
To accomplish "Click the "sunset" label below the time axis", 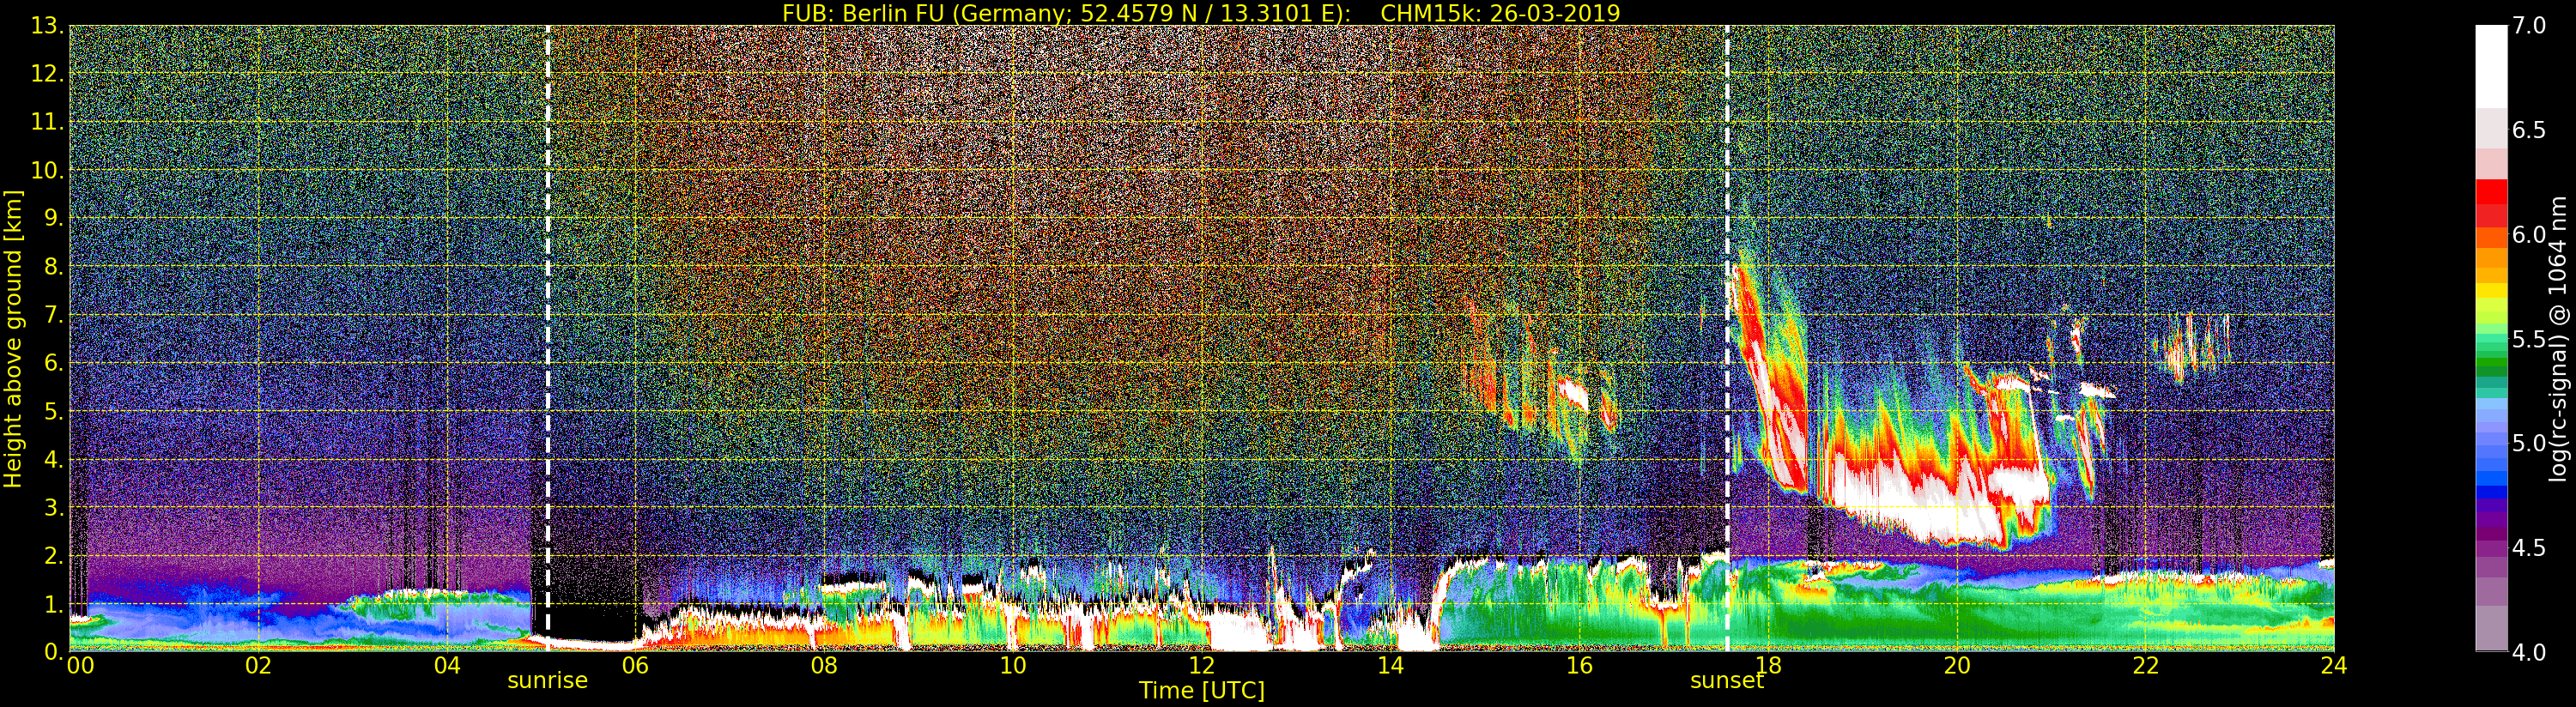I will 1727,681.
